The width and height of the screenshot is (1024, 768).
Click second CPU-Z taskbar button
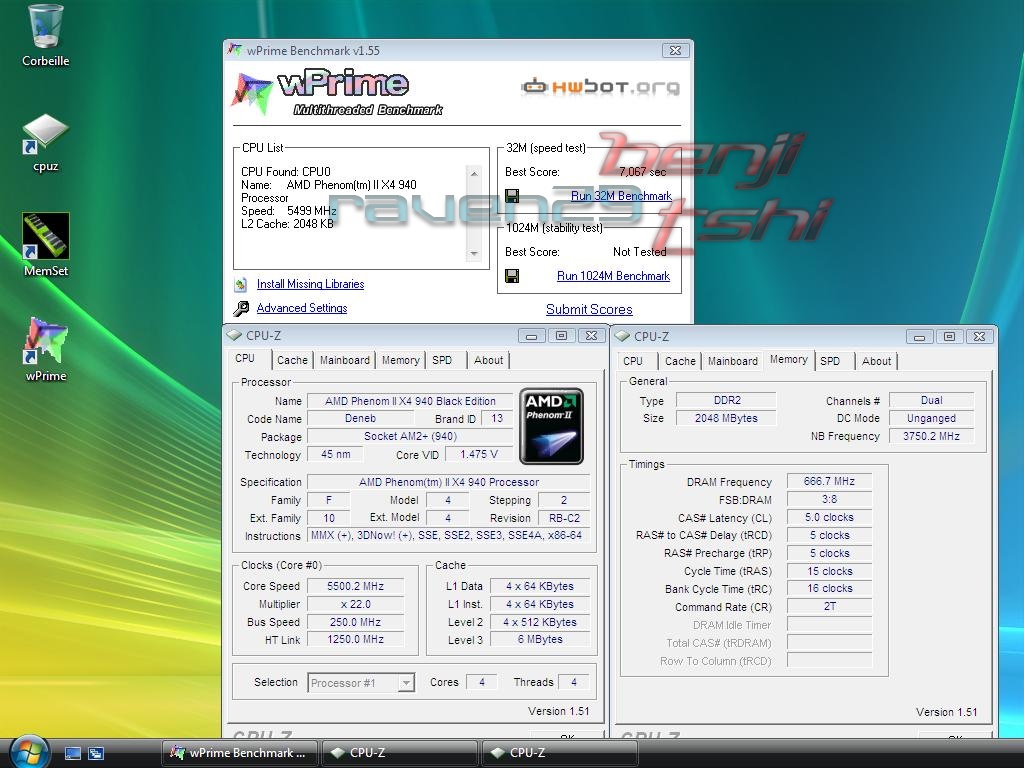(559, 753)
